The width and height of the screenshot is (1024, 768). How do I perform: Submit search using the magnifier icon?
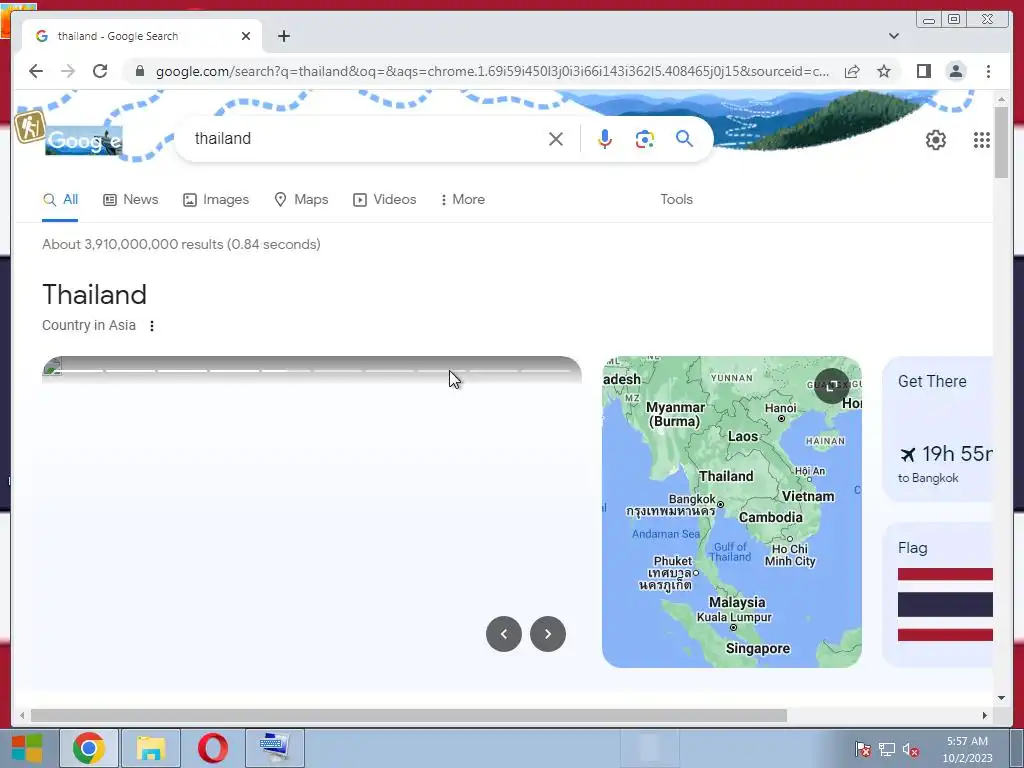(x=684, y=138)
